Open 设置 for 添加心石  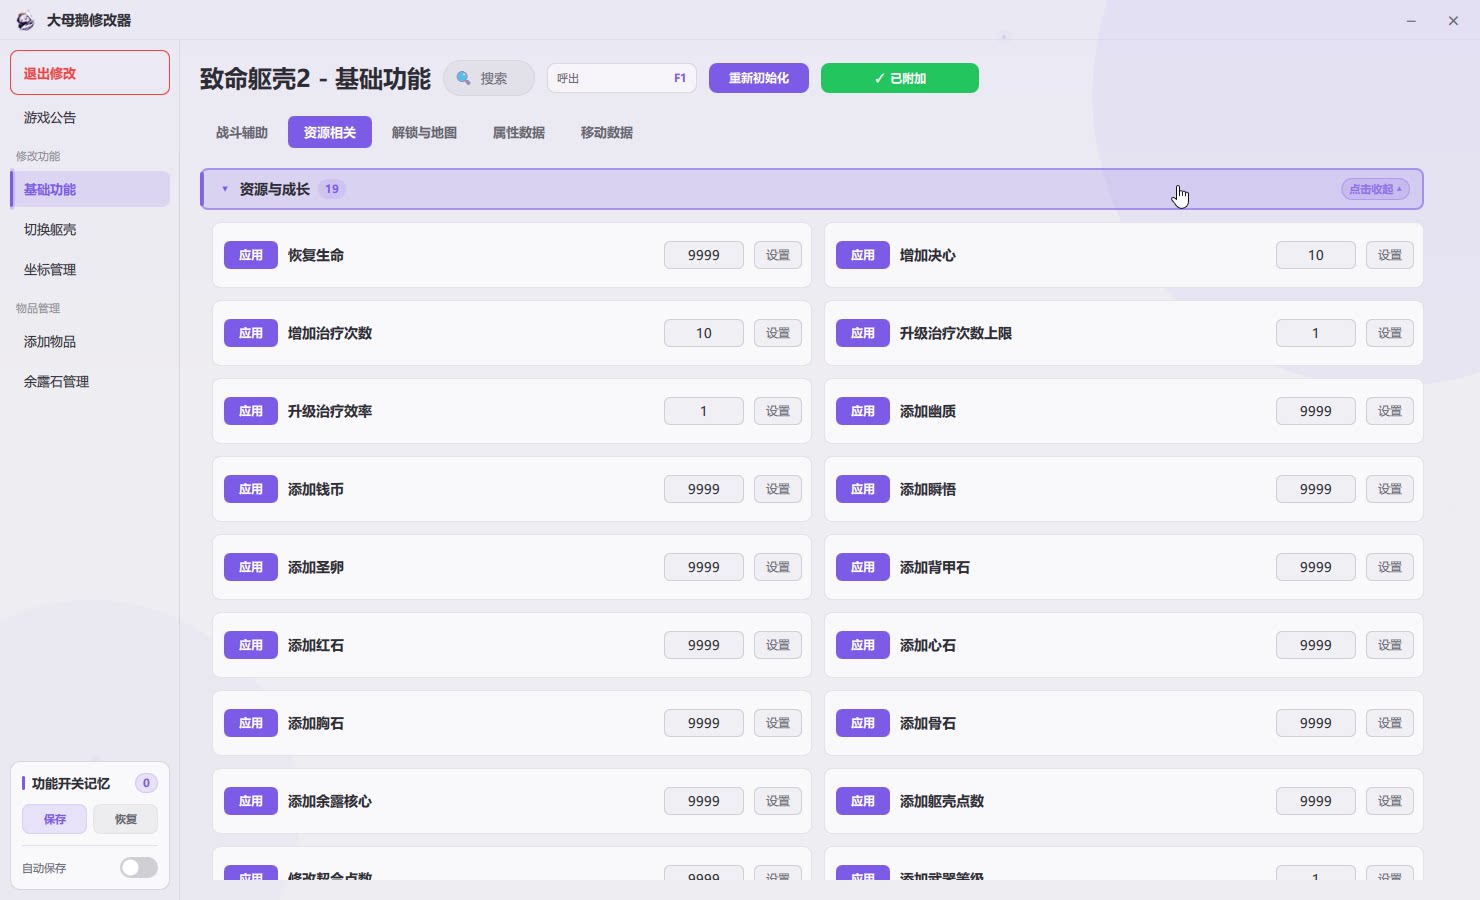[1390, 645]
